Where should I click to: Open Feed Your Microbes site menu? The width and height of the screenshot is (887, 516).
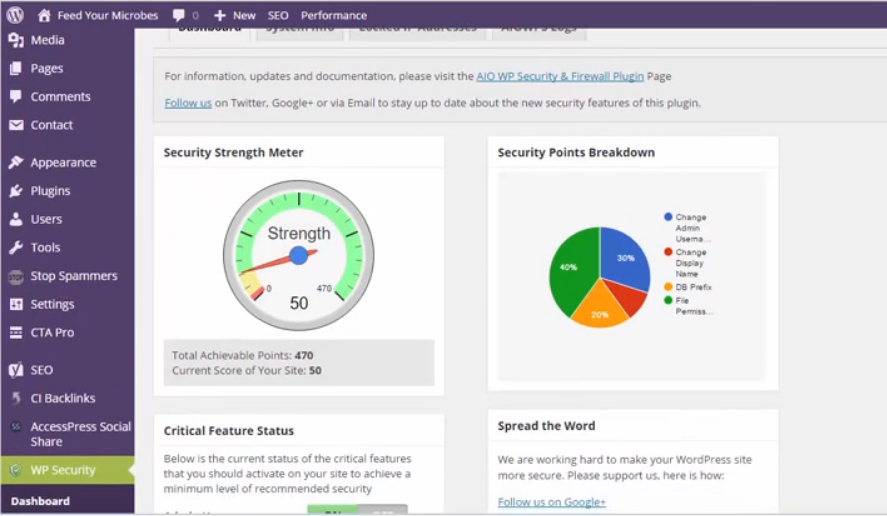coord(107,15)
